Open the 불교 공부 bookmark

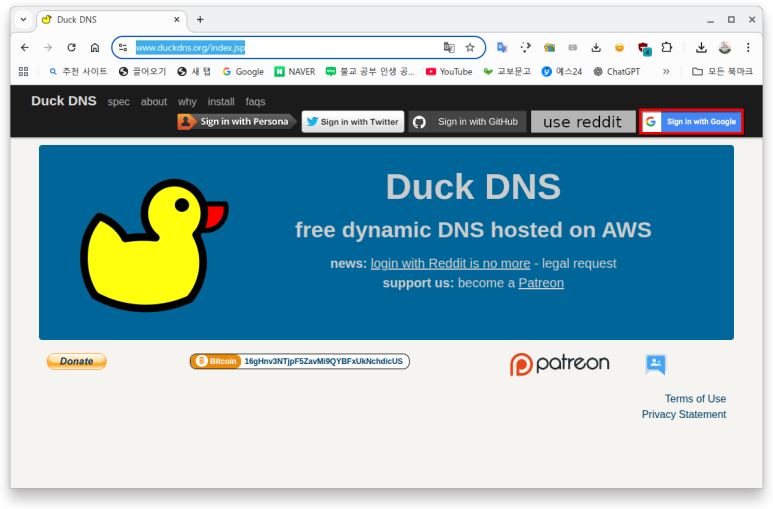(370, 72)
